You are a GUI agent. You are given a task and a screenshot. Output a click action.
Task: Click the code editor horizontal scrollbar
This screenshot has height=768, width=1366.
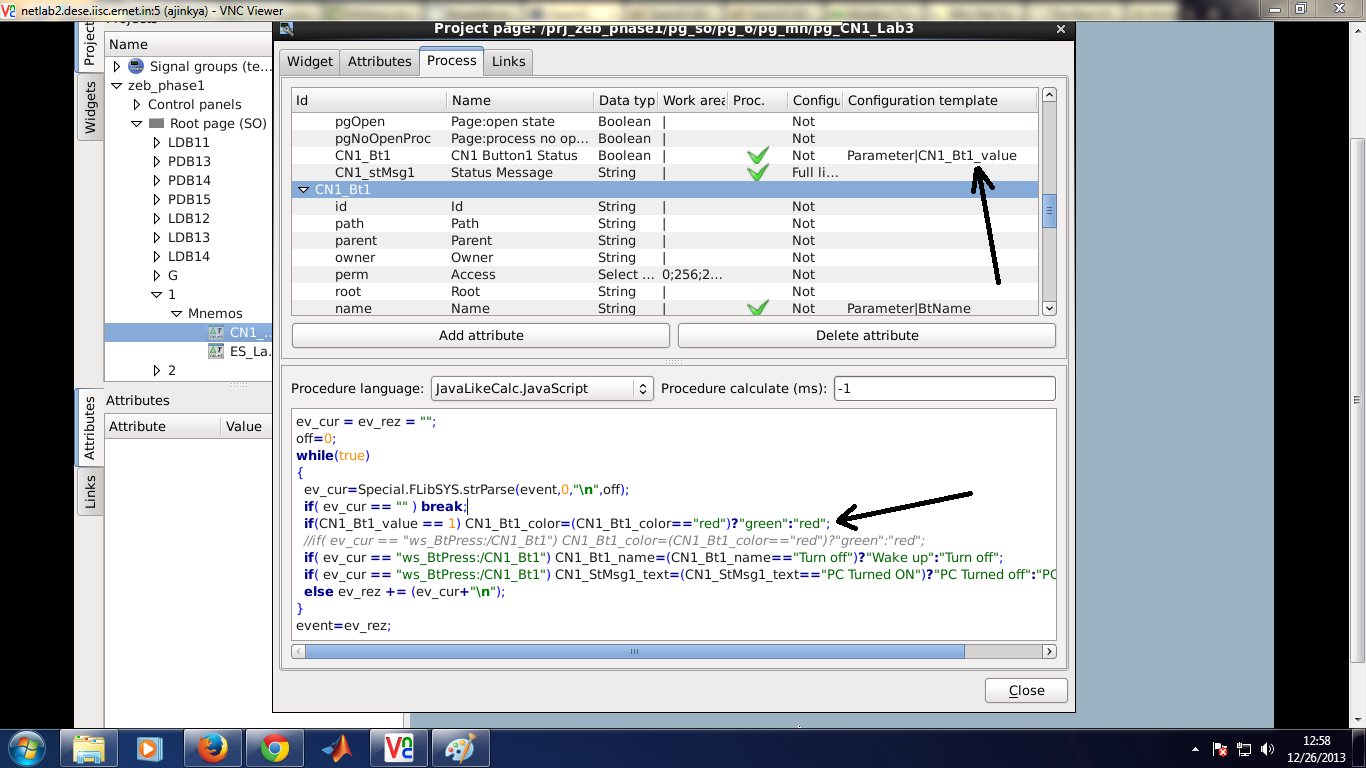click(634, 651)
